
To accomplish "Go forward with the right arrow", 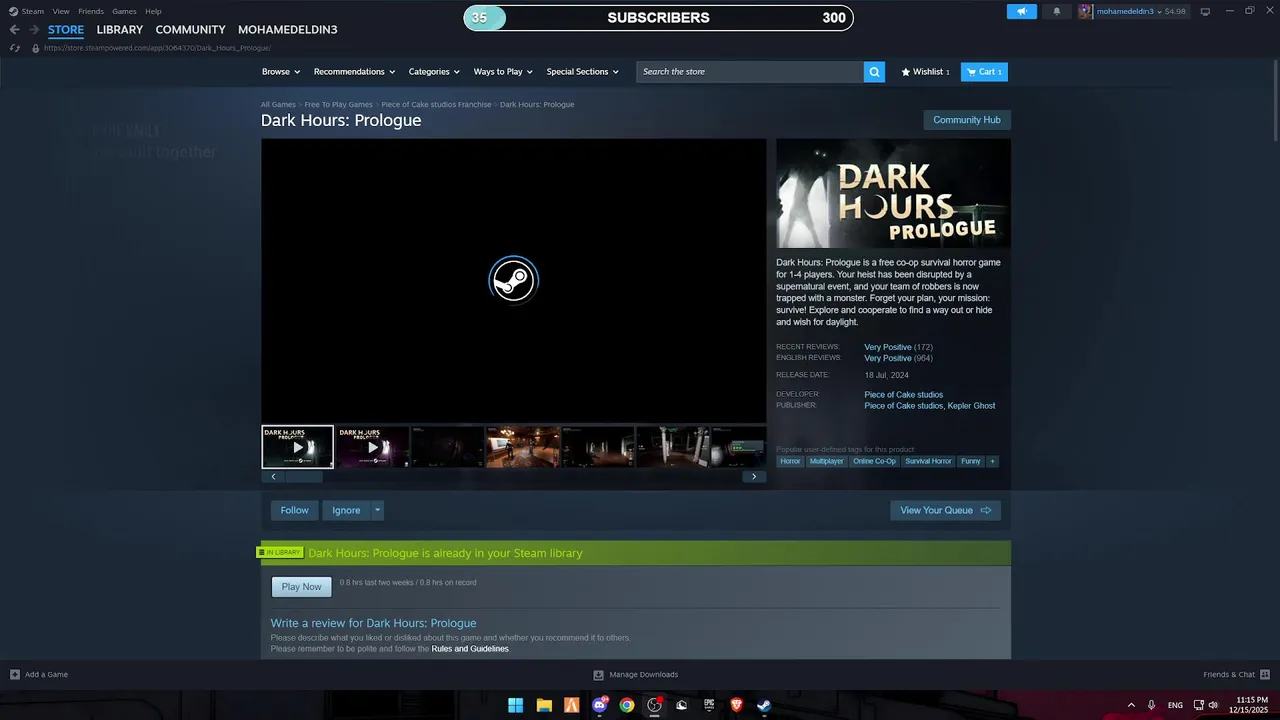I will click(34, 30).
